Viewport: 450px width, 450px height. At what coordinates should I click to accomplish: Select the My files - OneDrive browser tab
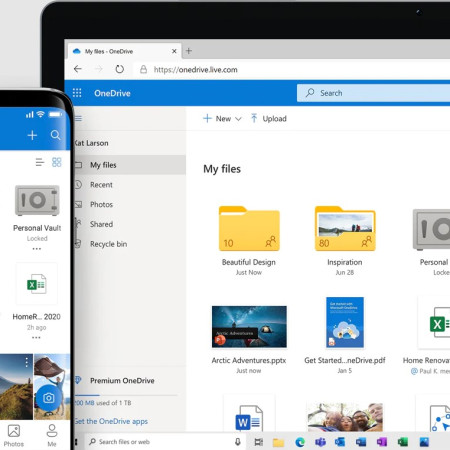123,51
